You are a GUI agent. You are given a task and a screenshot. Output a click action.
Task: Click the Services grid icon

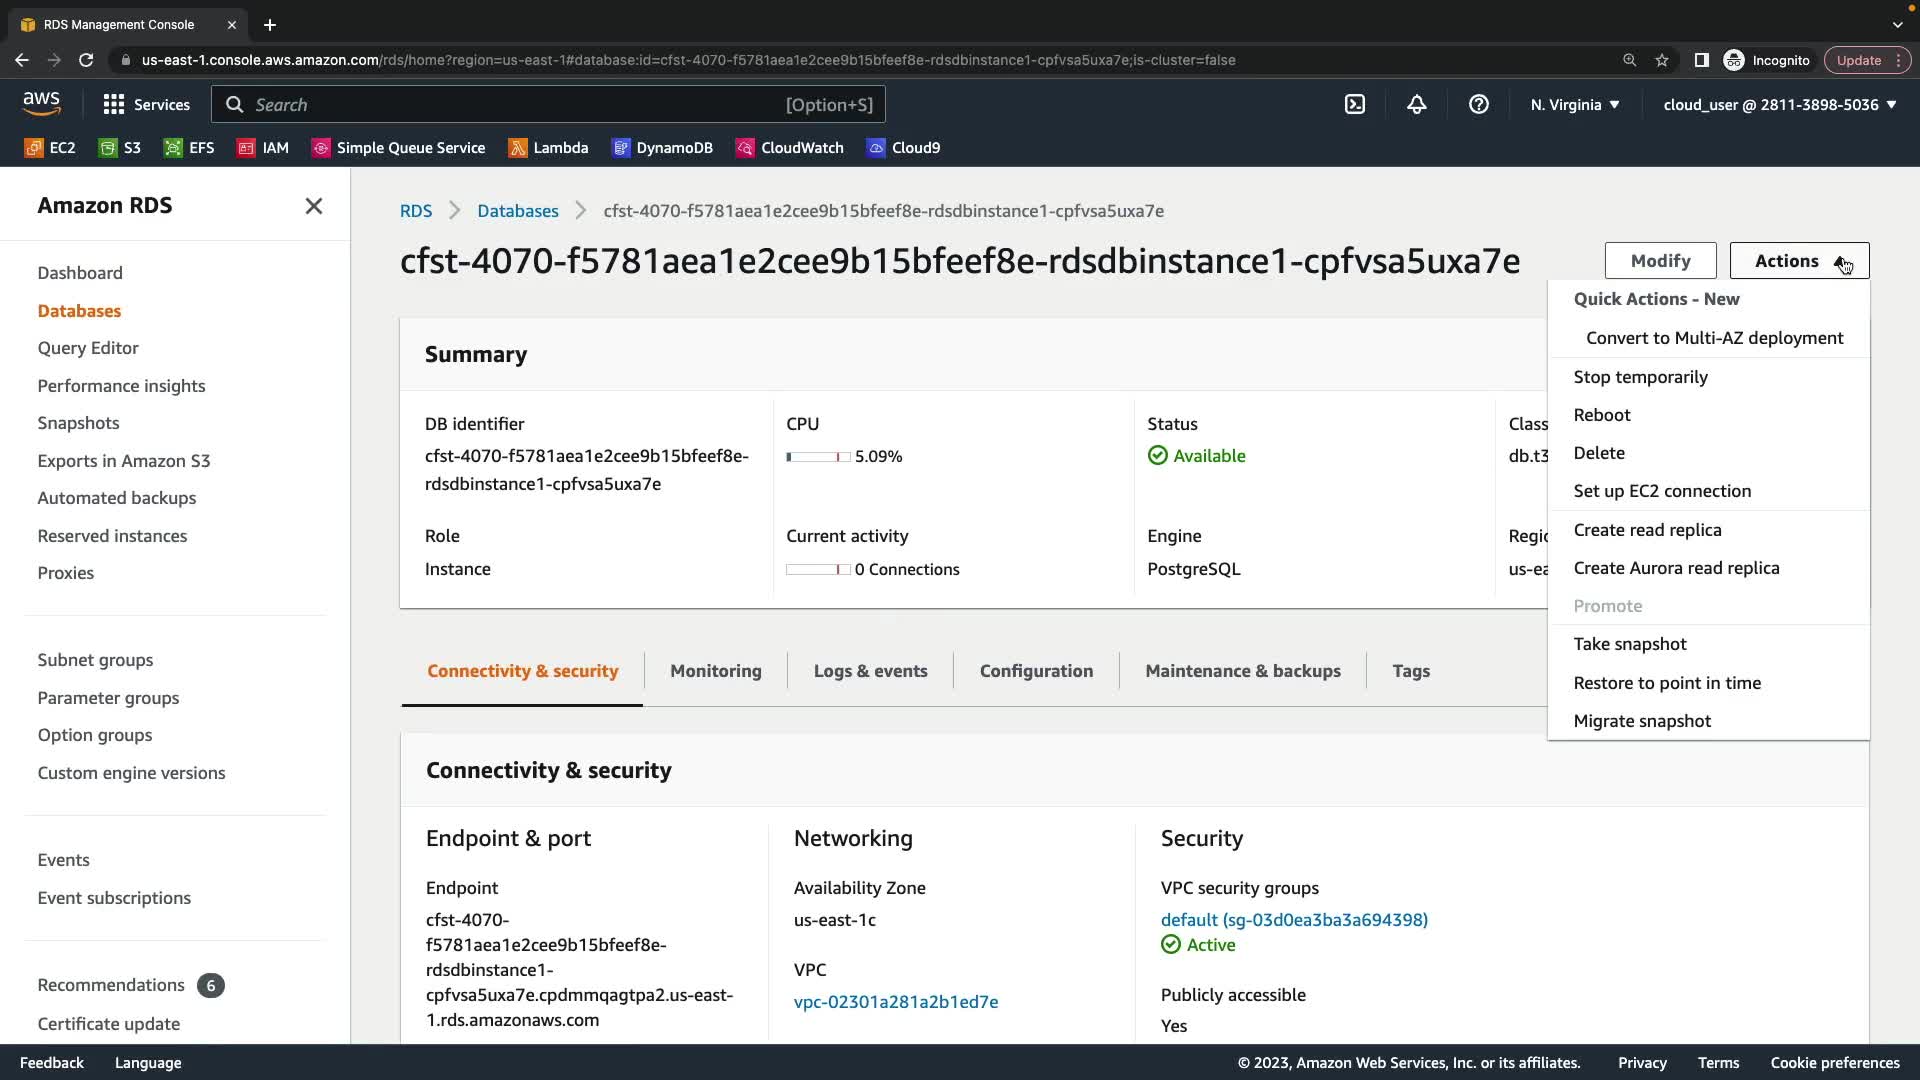[114, 104]
